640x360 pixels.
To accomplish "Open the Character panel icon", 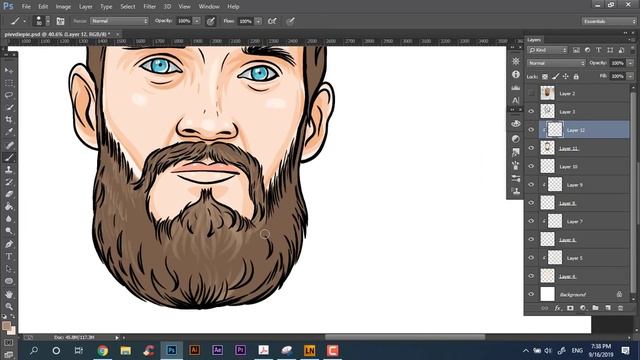I will [x=516, y=100].
